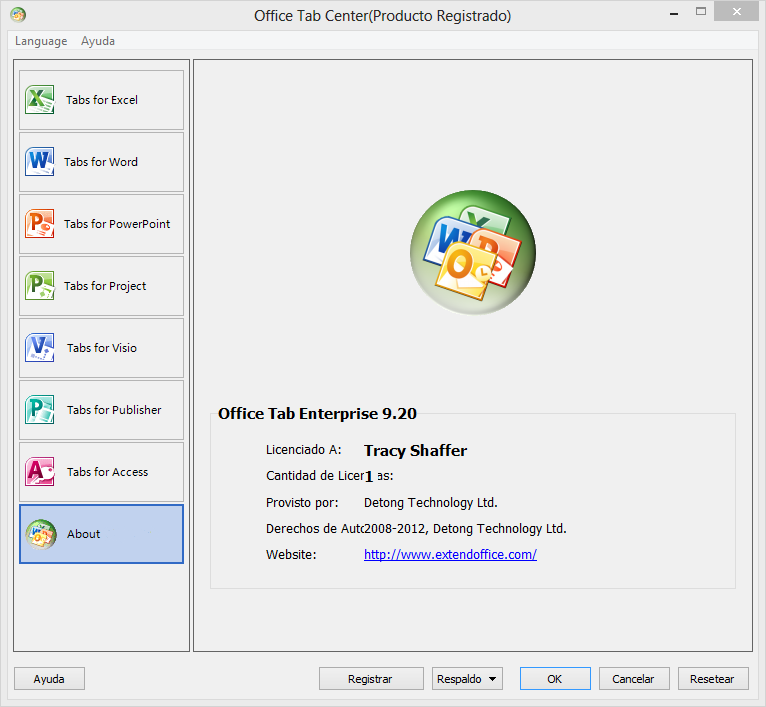Close the Office Tab Center window
This screenshot has width=766, height=707.
[x=737, y=12]
